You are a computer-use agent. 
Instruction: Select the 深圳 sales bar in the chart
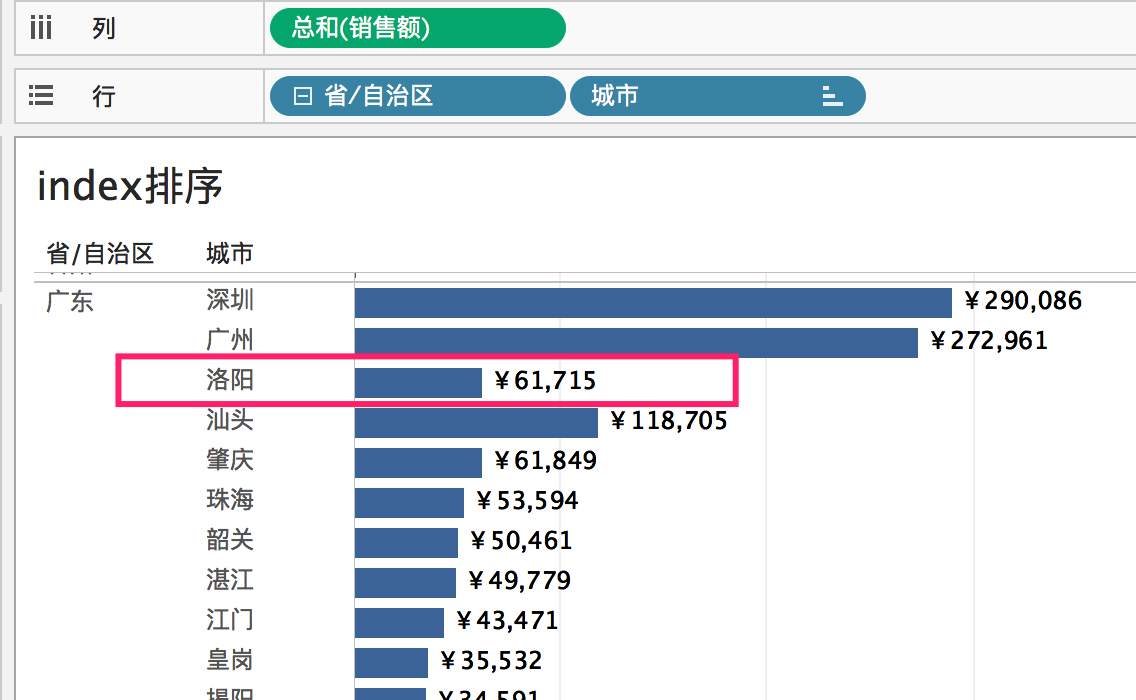click(x=650, y=301)
